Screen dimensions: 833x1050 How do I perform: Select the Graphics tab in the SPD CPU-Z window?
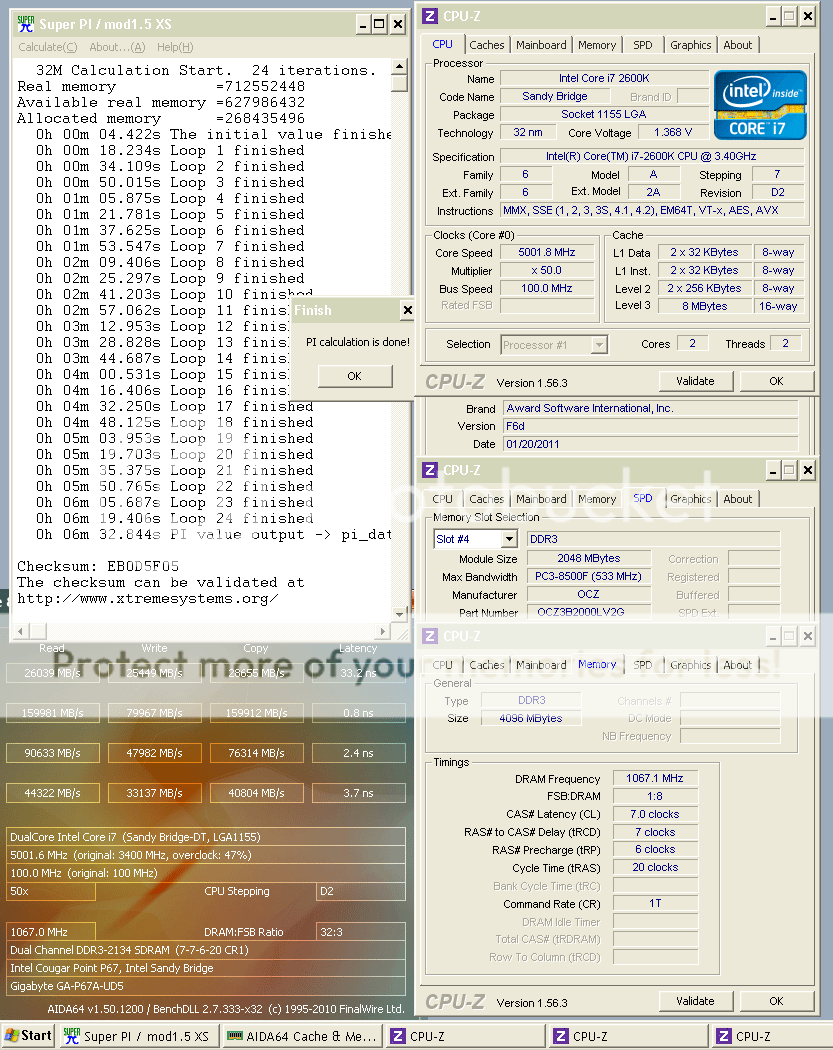coord(690,499)
